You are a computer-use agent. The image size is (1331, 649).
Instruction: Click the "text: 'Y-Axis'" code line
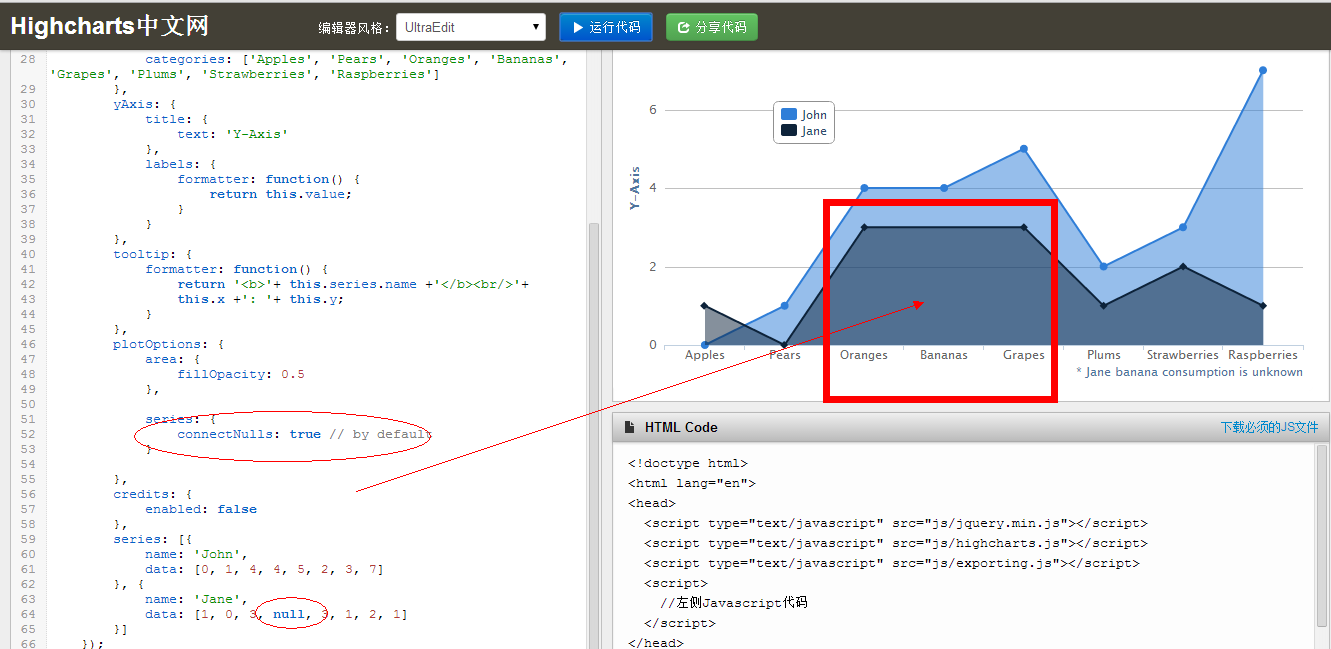[232, 134]
